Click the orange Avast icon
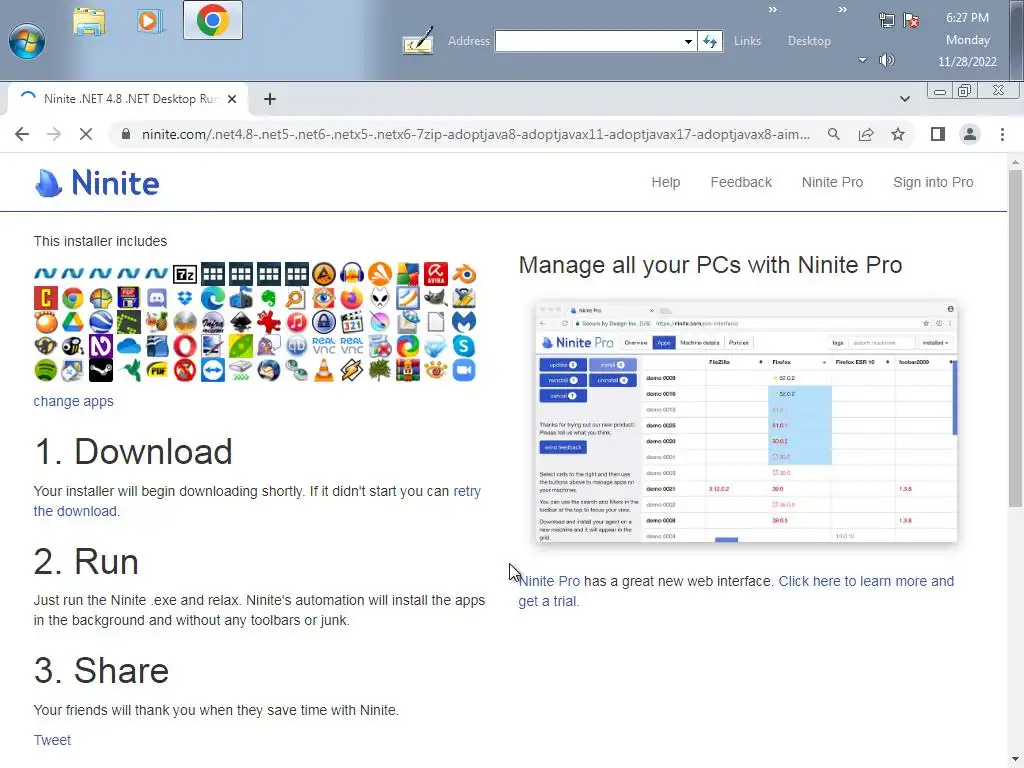Image resolution: width=1024 pixels, height=768 pixels. pyautogui.click(x=380, y=274)
